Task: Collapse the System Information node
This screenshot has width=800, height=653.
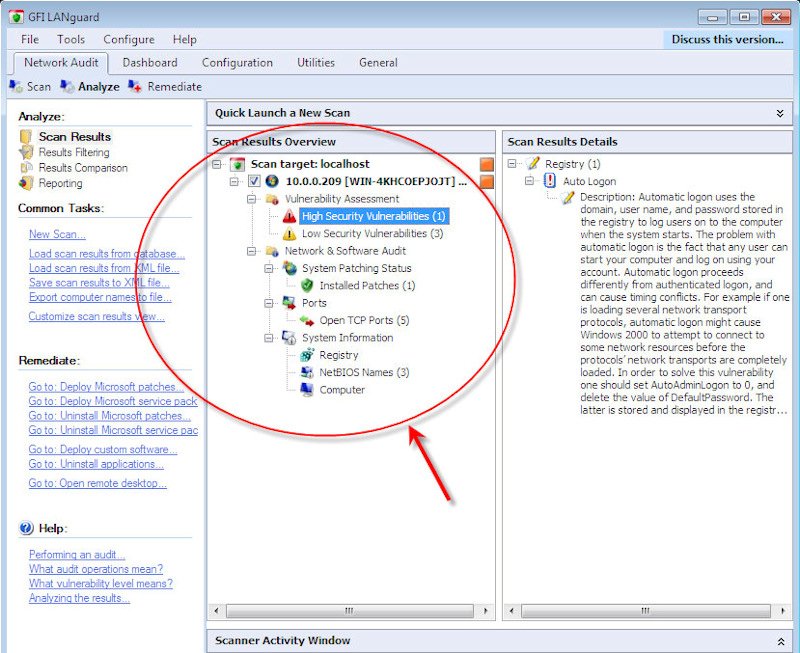Action: pyautogui.click(x=269, y=338)
